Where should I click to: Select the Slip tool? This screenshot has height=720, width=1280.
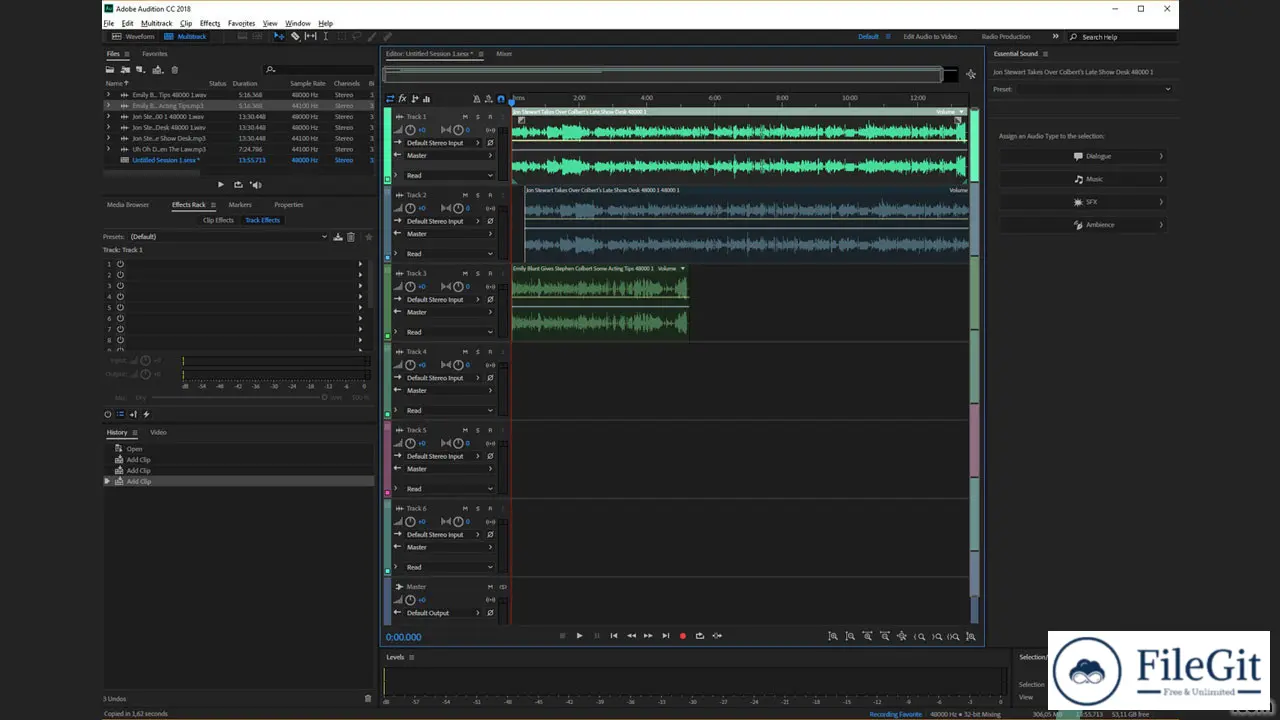310,36
